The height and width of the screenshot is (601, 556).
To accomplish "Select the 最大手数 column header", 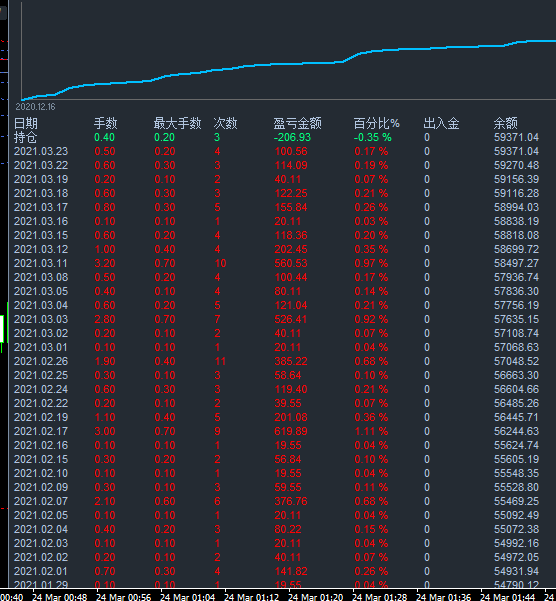I will coord(177,123).
